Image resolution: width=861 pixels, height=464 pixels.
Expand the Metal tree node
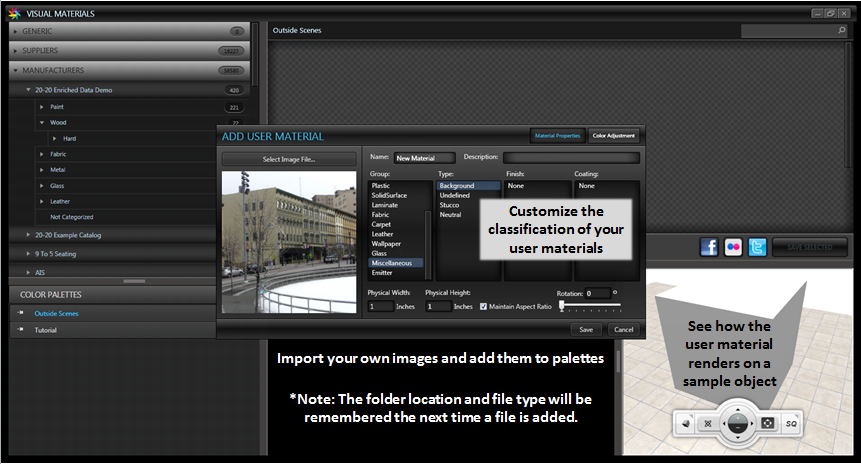42,170
